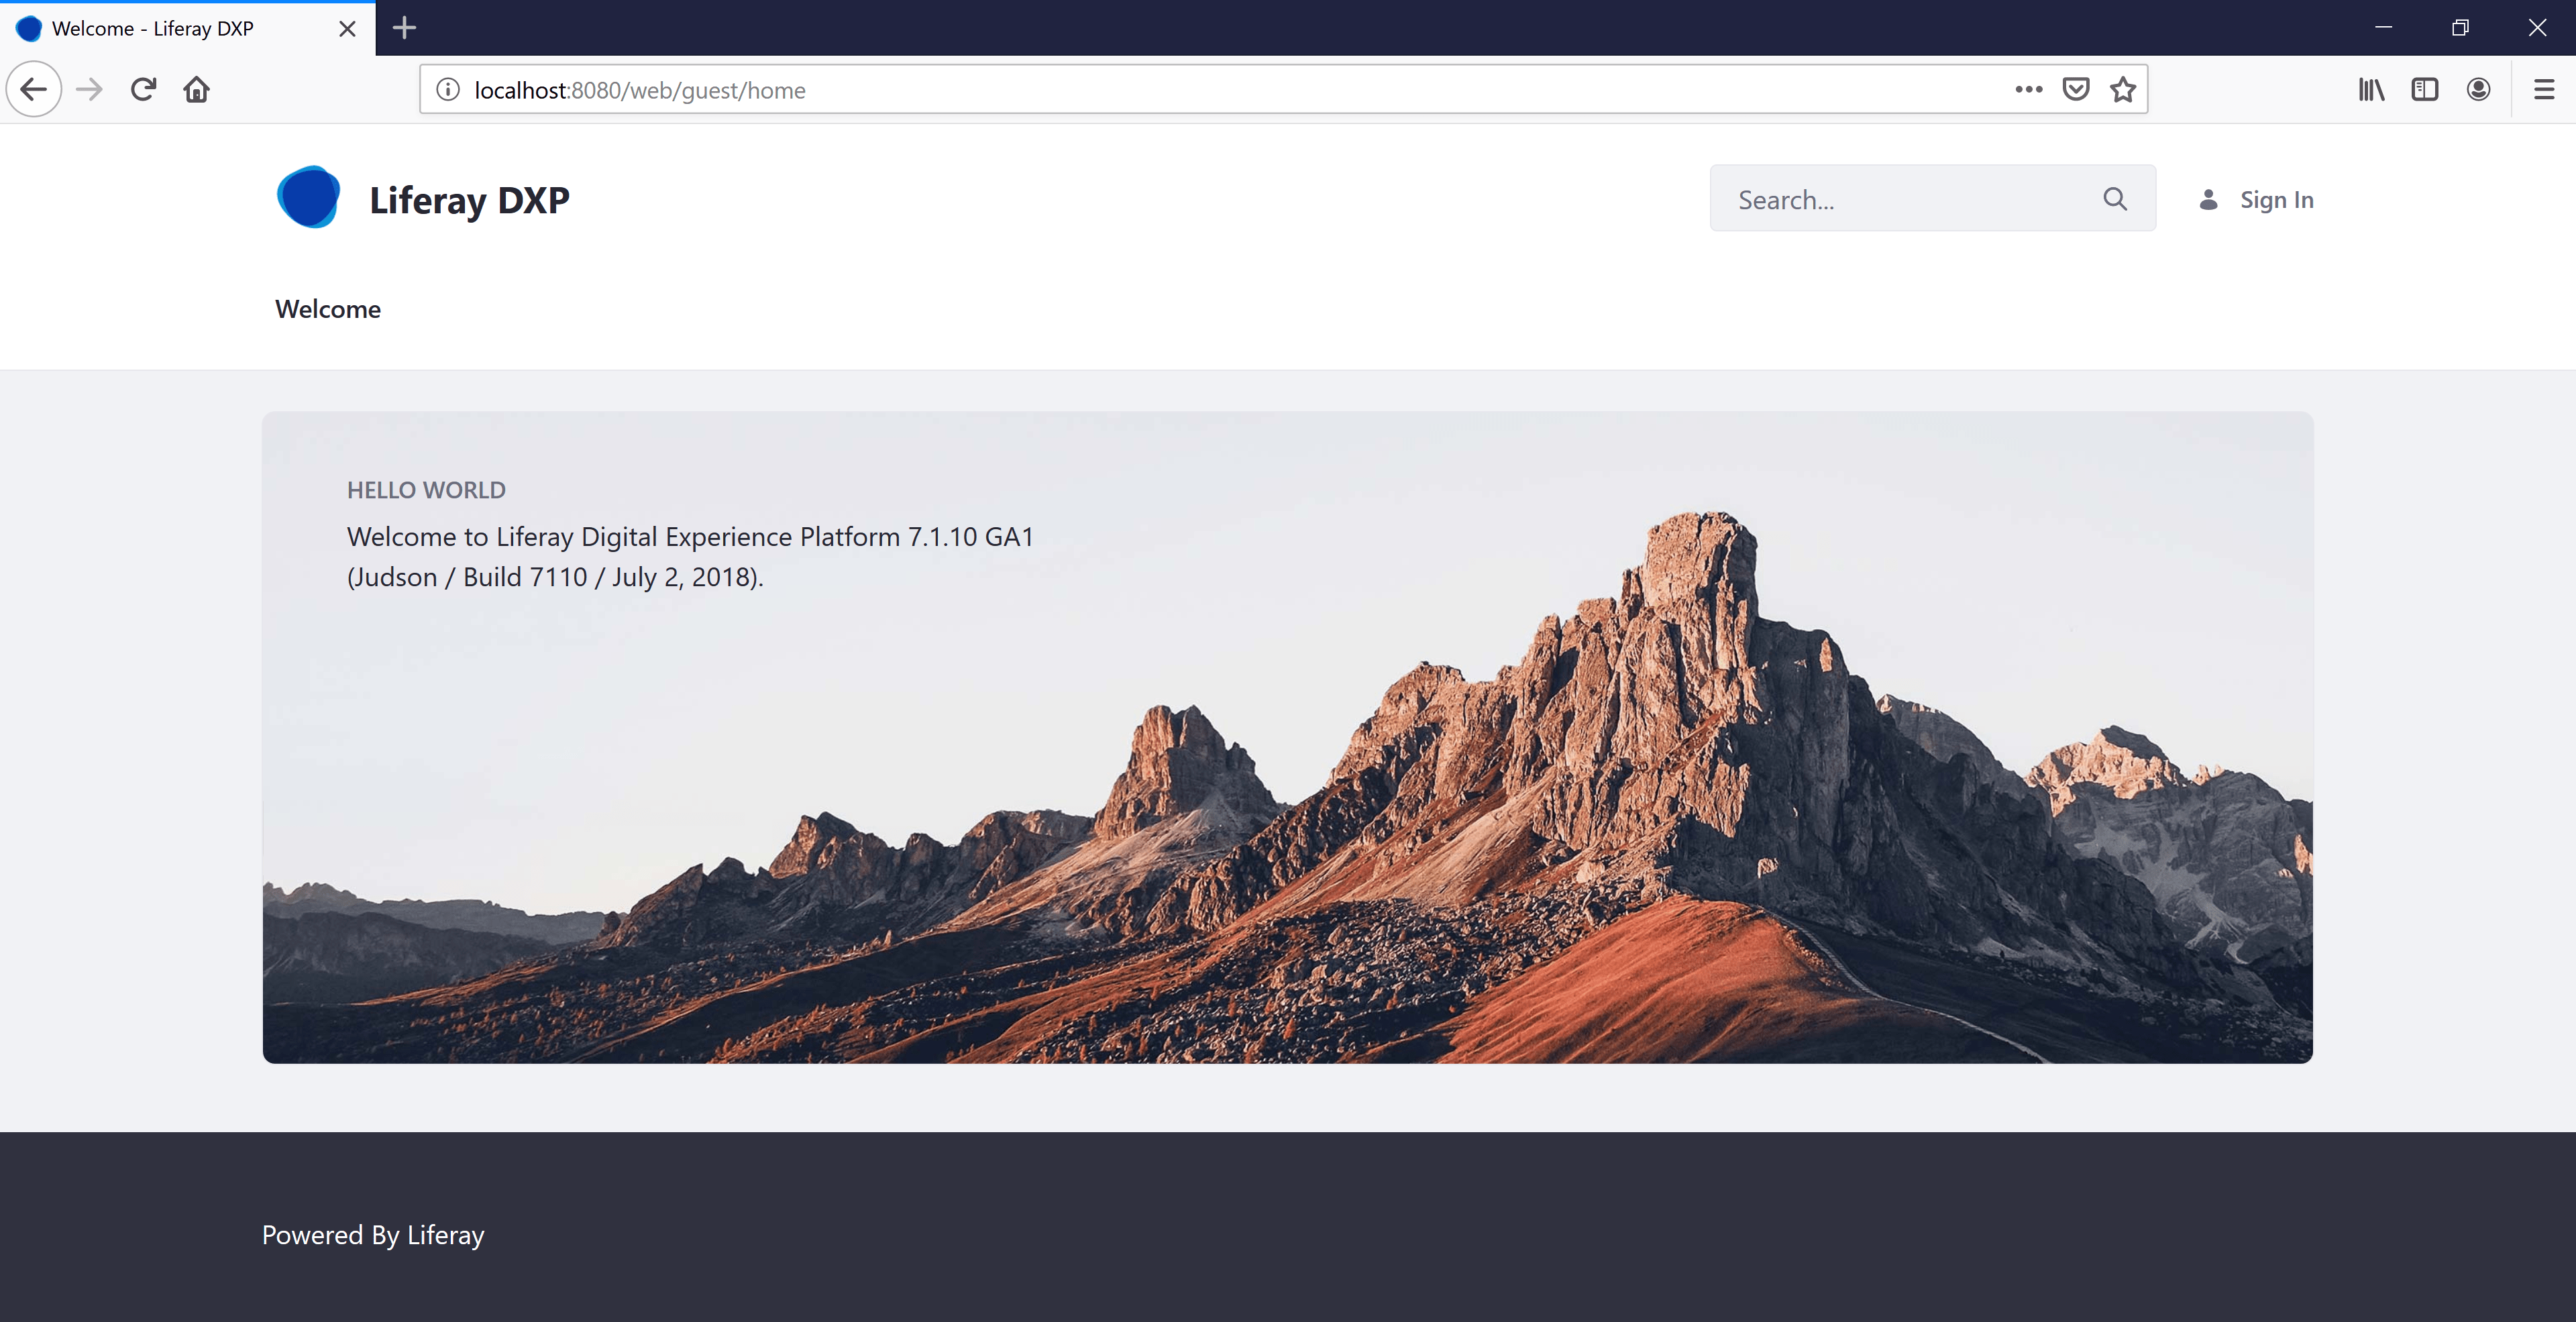Click the Liferay DXP site title
Viewport: 2576px width, 1322px height.
[469, 200]
